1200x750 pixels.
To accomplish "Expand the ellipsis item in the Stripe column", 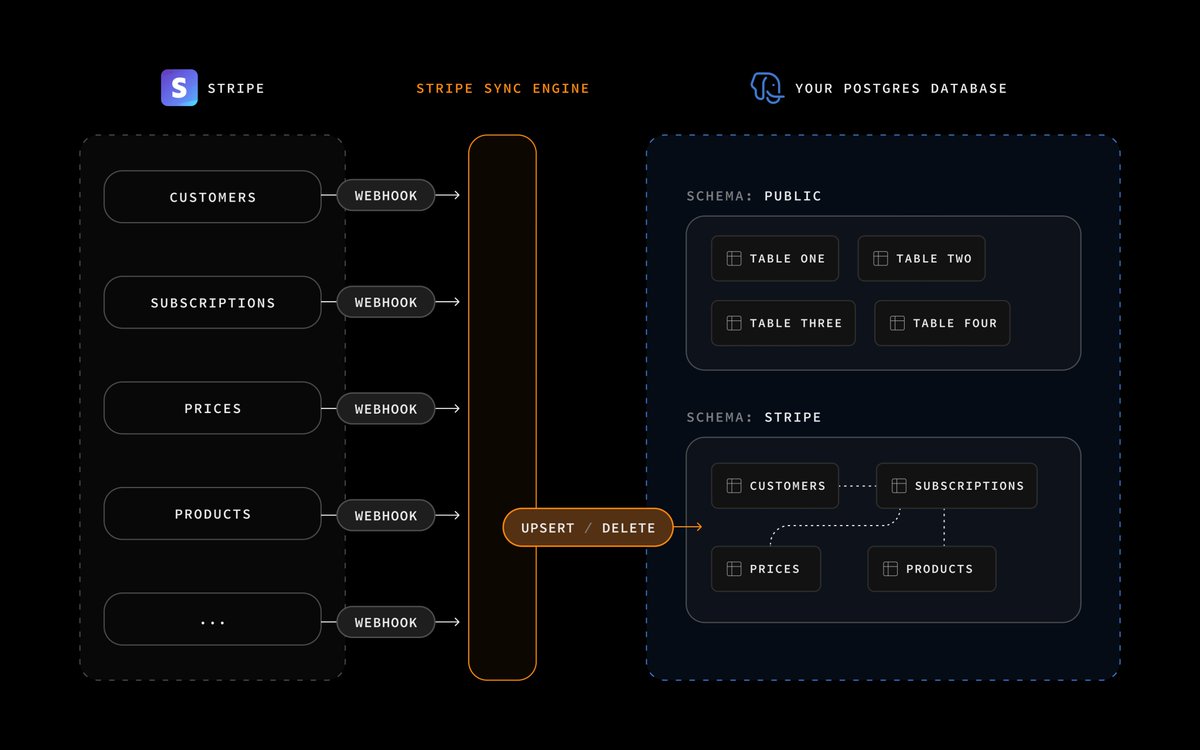I will [212, 620].
